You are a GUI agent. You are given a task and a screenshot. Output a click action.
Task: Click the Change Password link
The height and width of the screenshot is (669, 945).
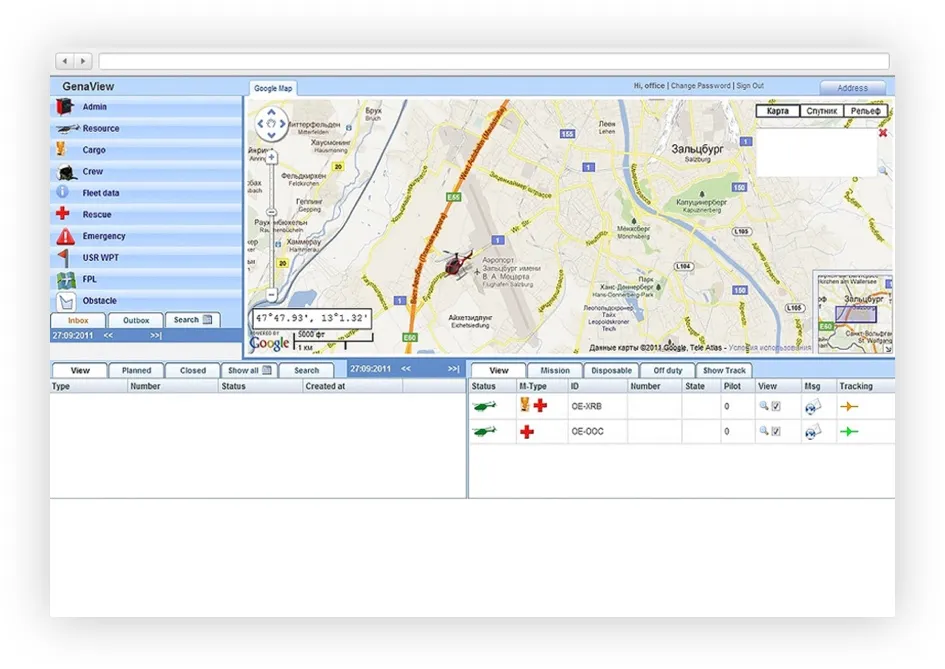tap(700, 86)
